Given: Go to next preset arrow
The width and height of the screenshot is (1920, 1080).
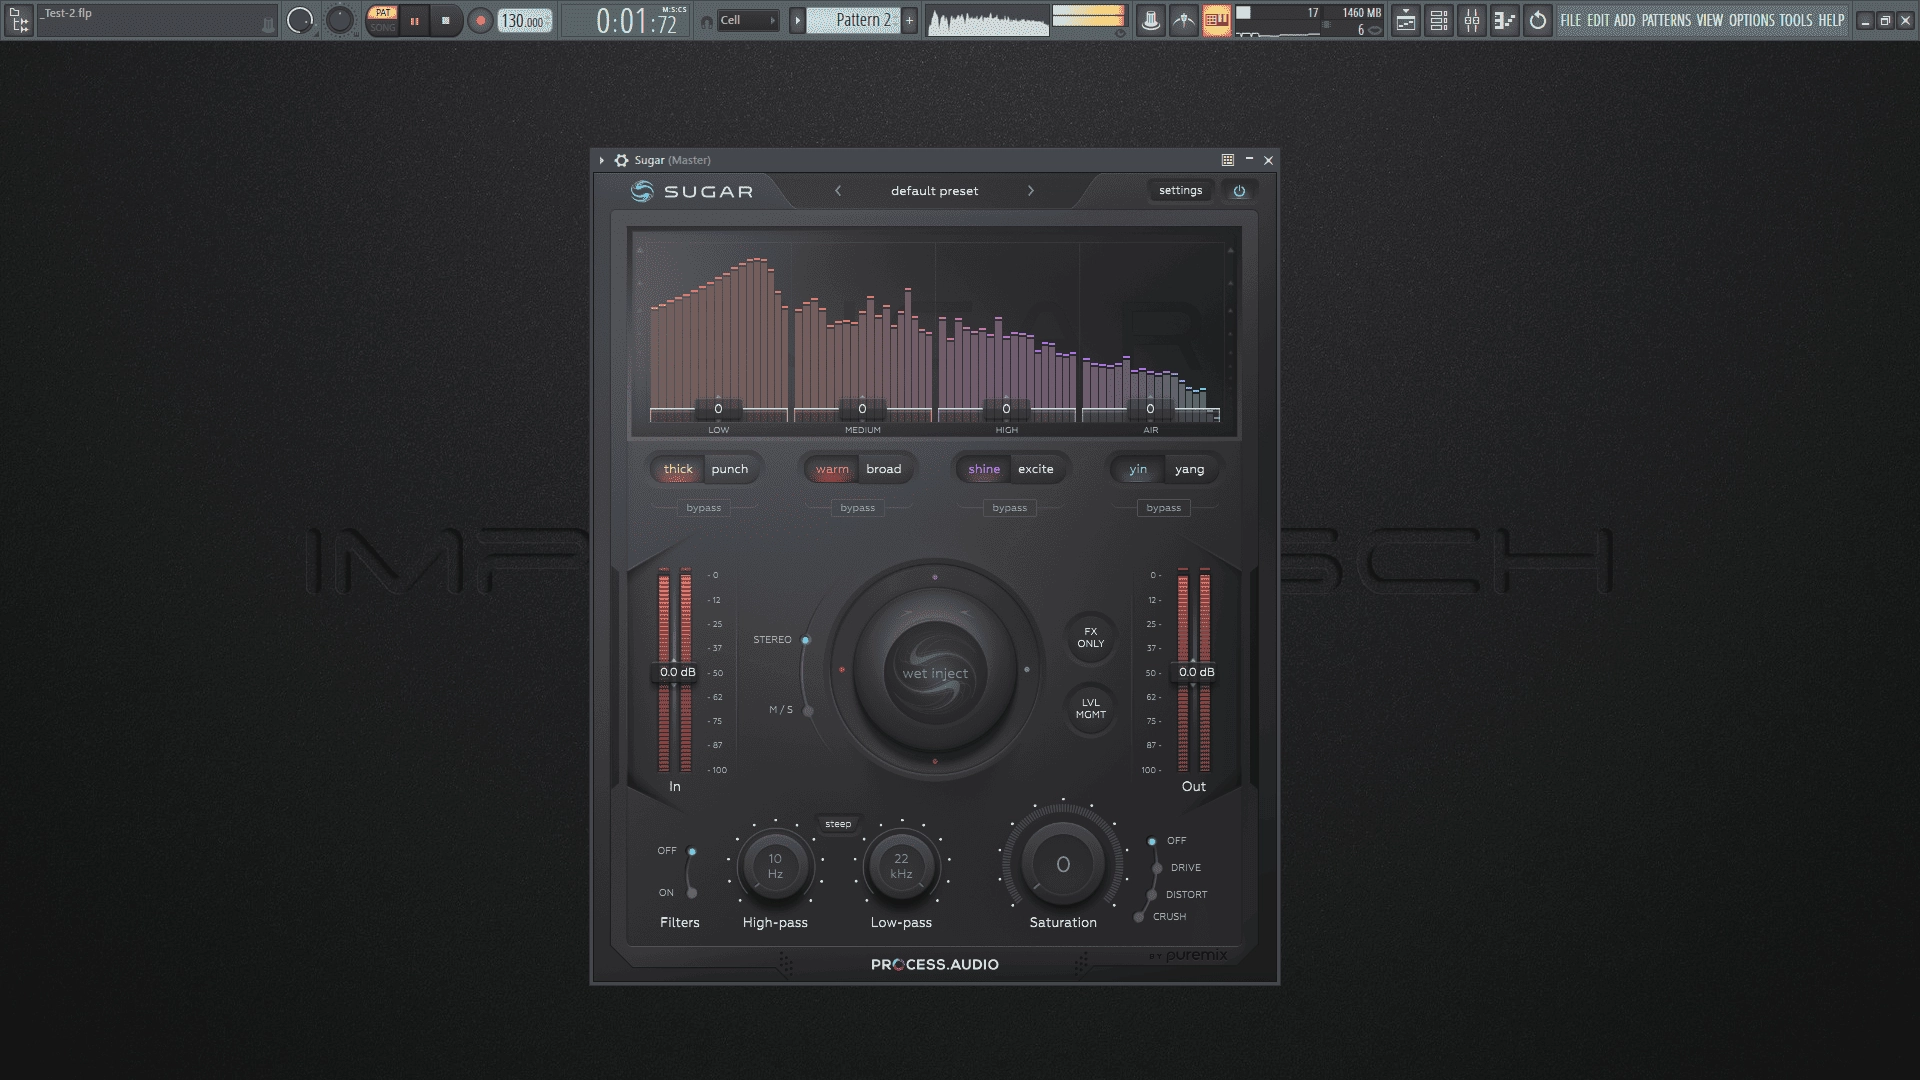Looking at the screenshot, I should click(1031, 191).
